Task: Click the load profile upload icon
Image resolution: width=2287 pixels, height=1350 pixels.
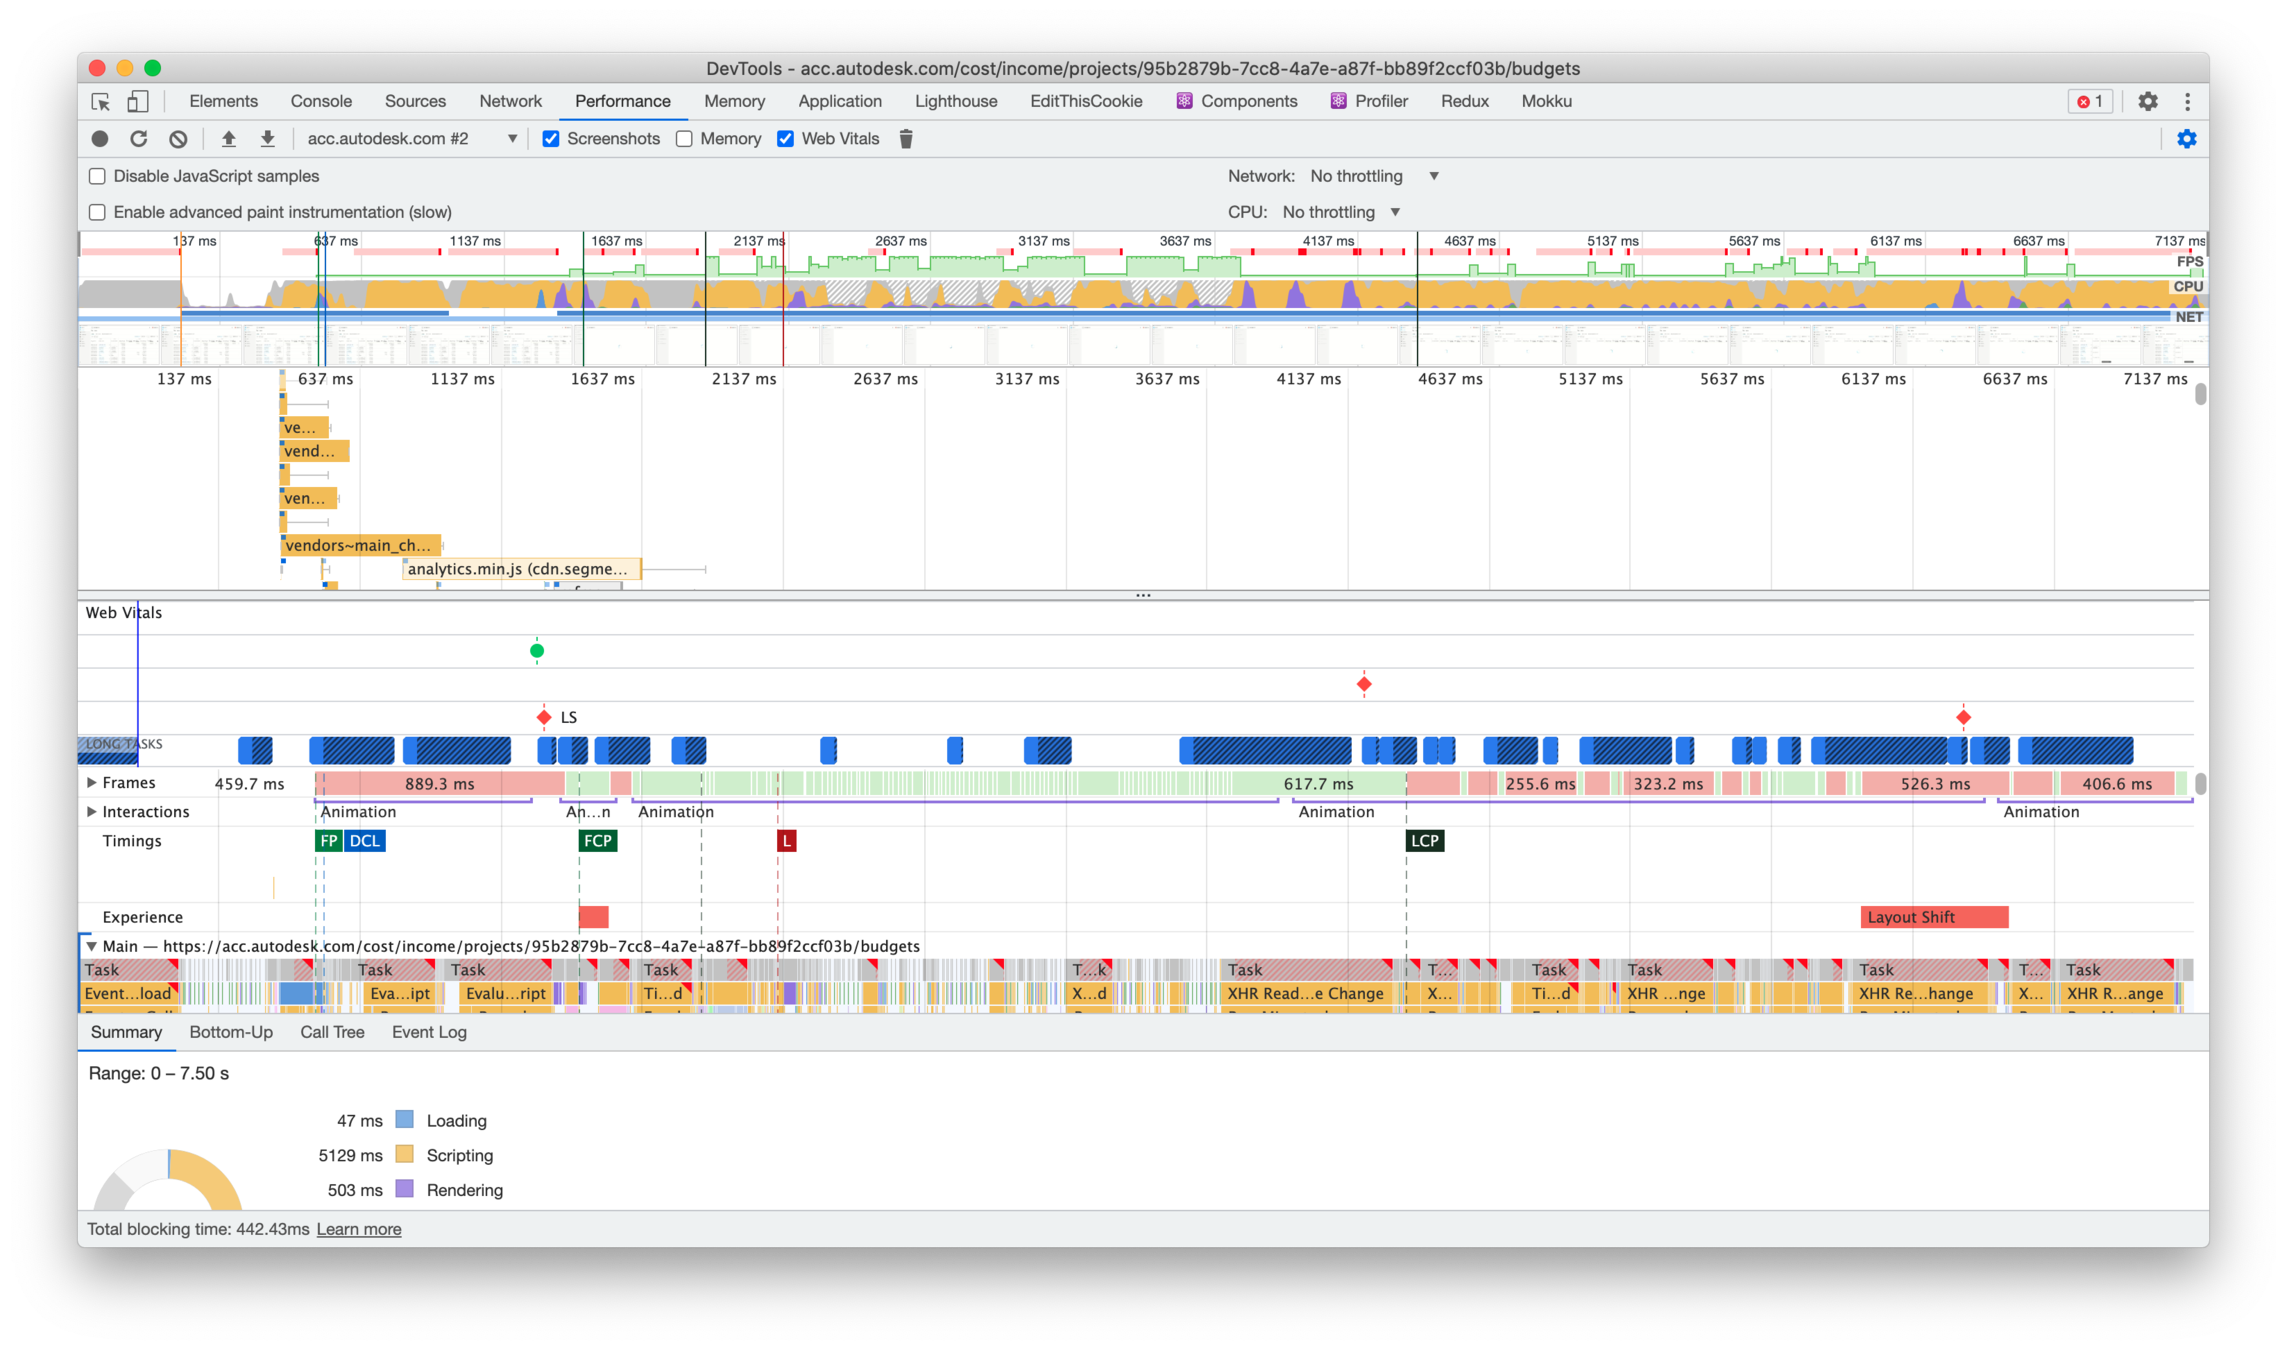Action: pyautogui.click(x=228, y=139)
